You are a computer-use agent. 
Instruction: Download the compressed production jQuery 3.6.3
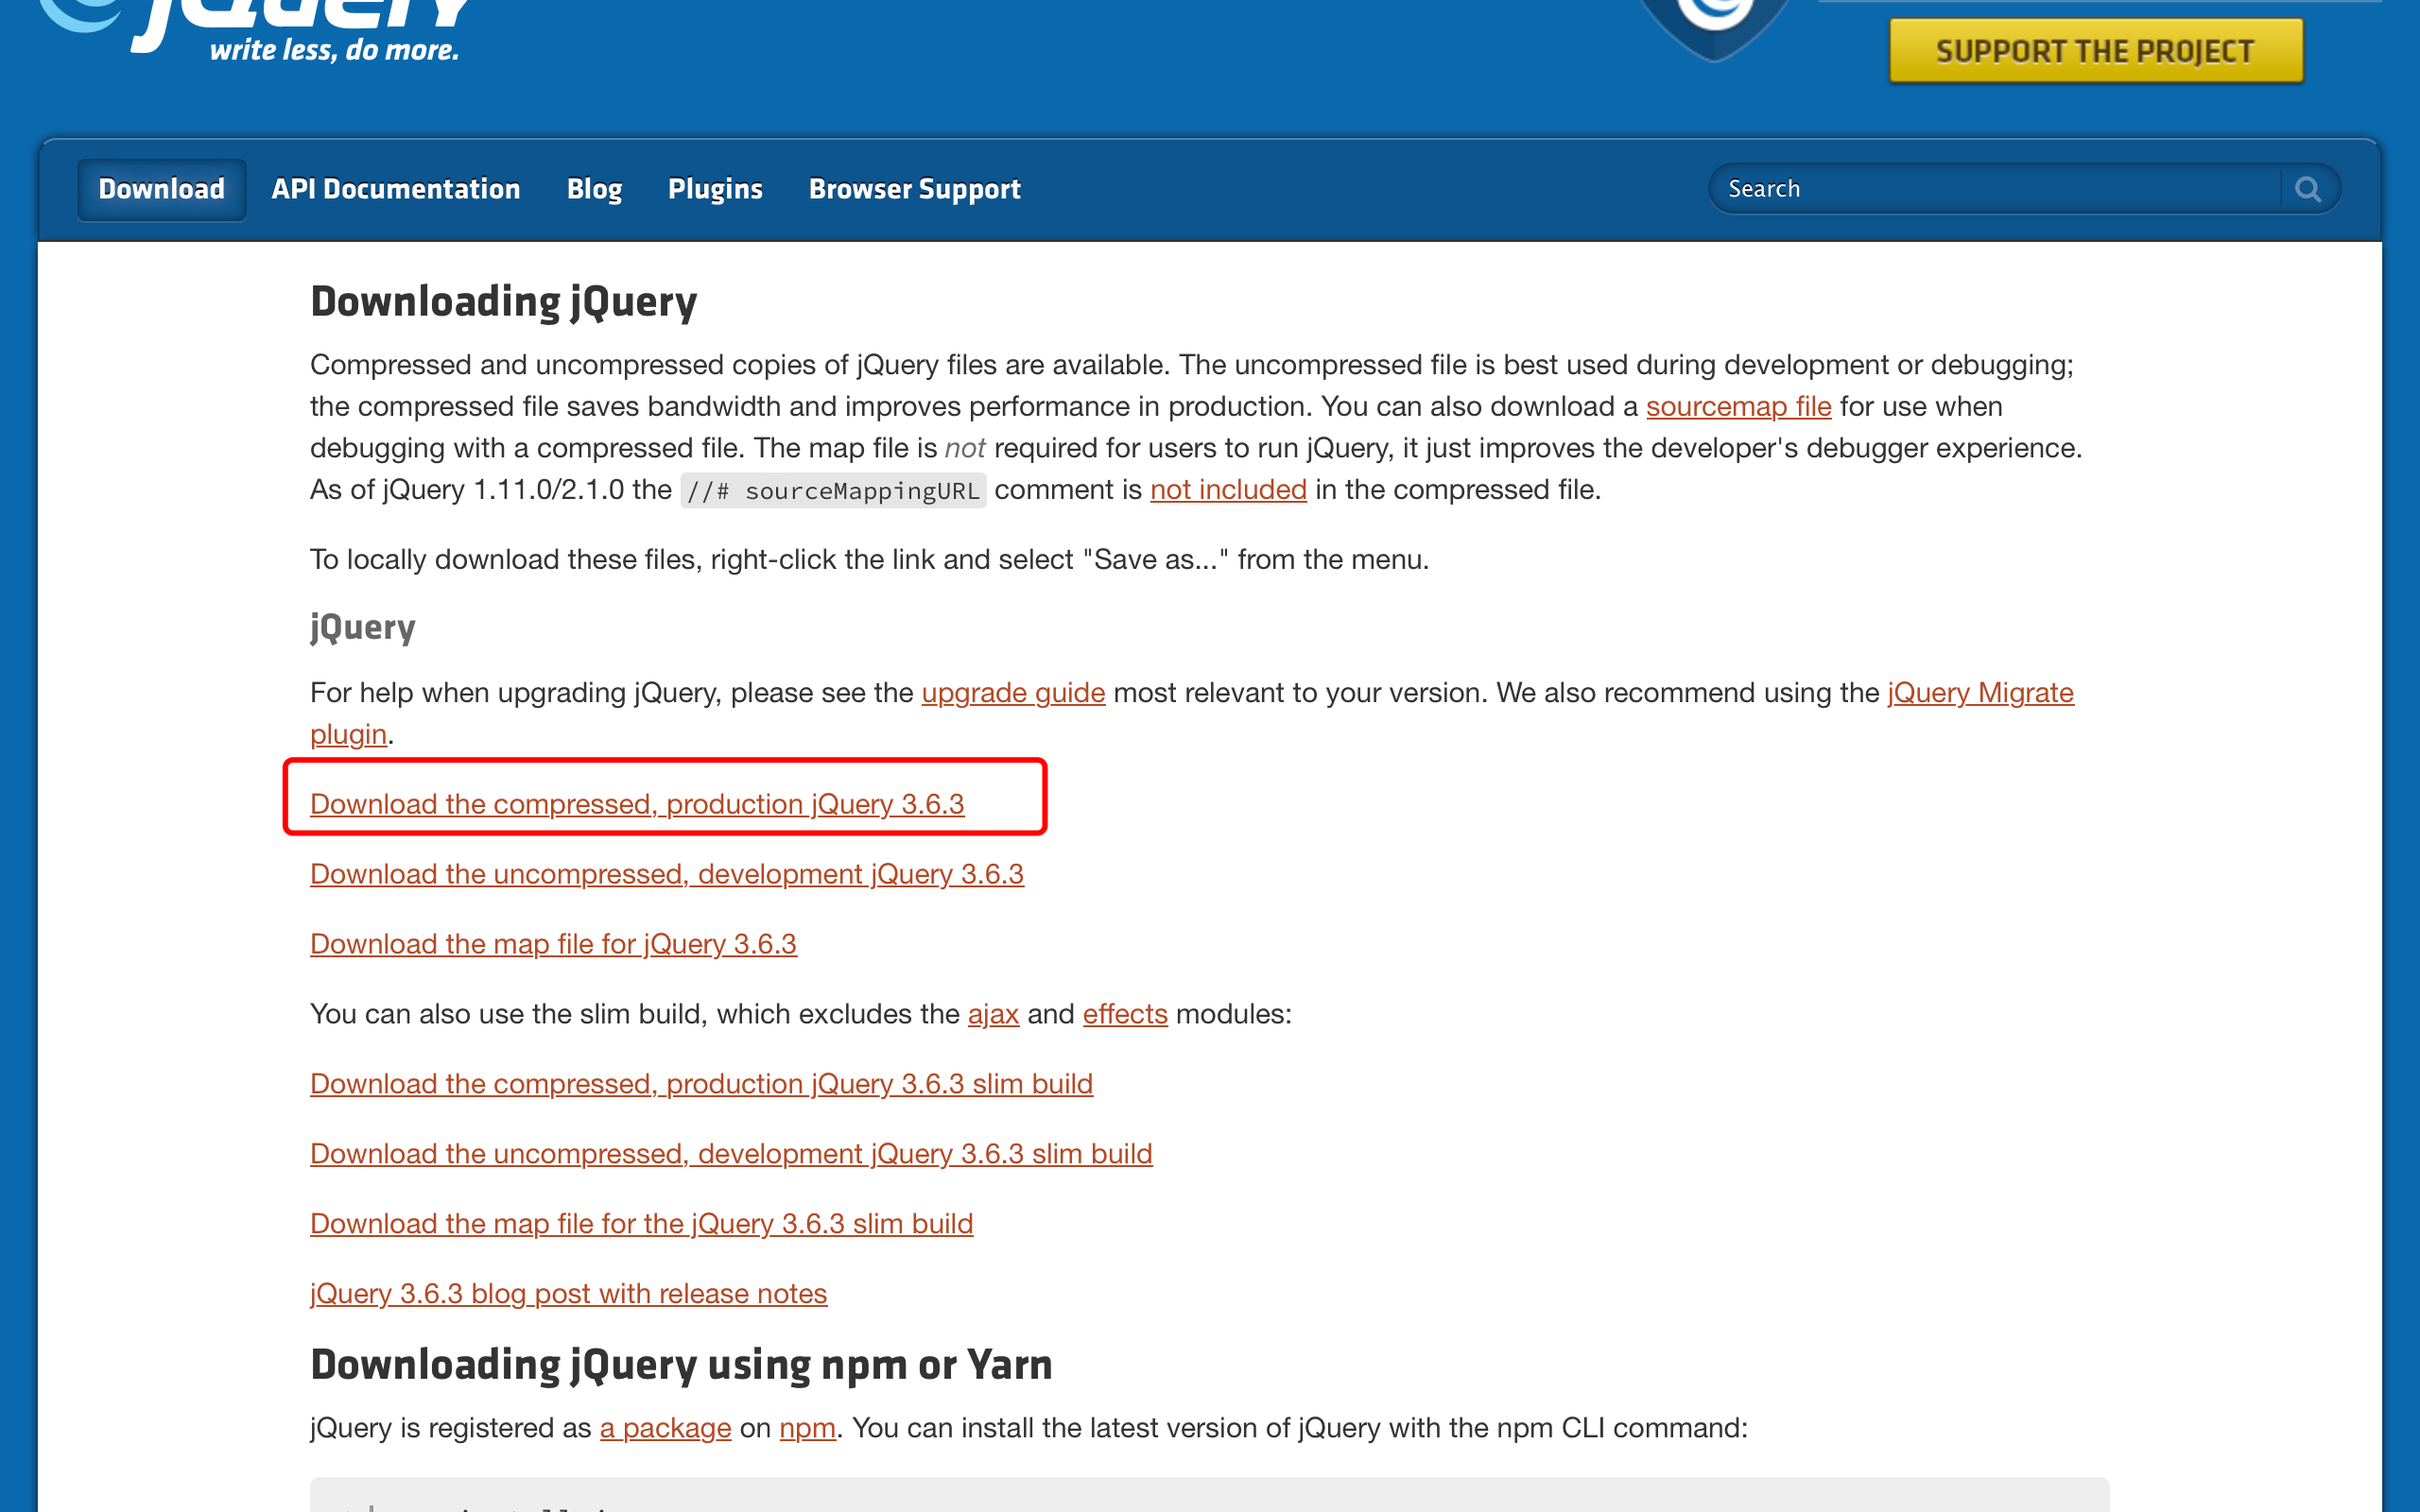637,803
